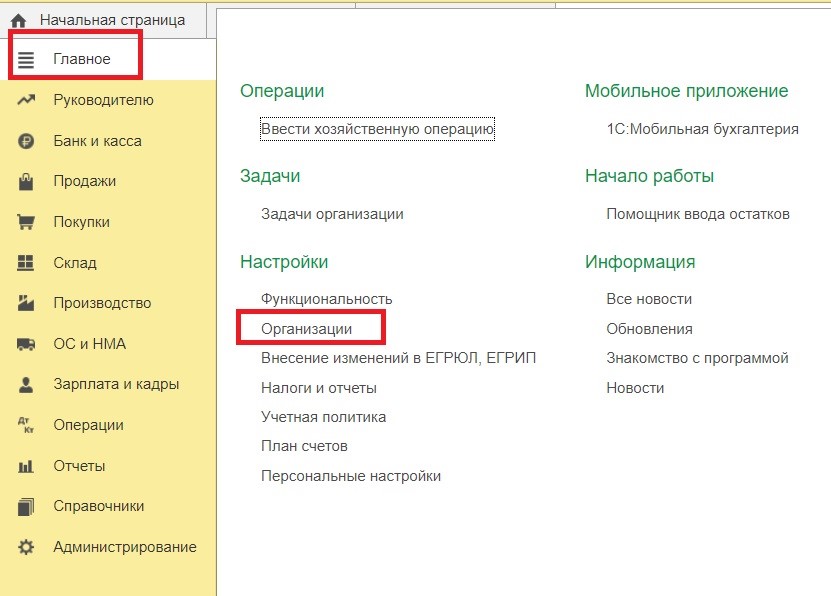This screenshot has width=831, height=596.
Task: Click the shopping cart icon for Покупки
Action: [26, 222]
